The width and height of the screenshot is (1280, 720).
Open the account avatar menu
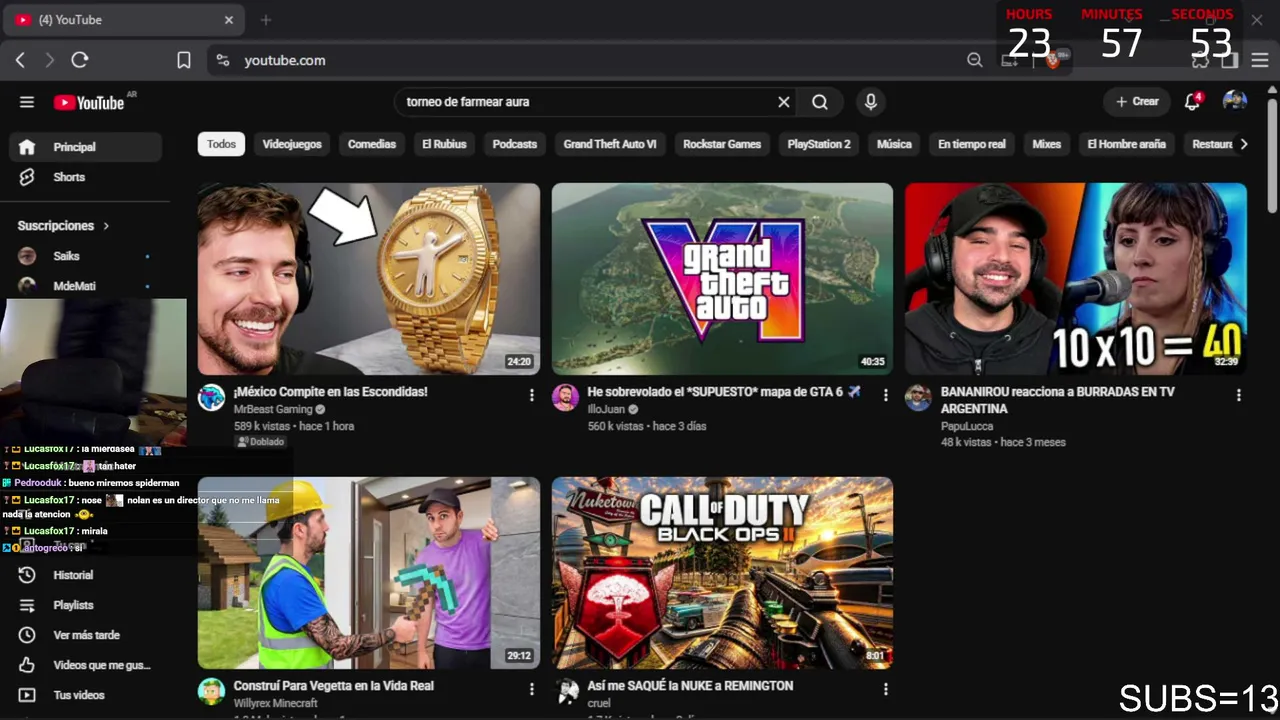coord(1235,101)
